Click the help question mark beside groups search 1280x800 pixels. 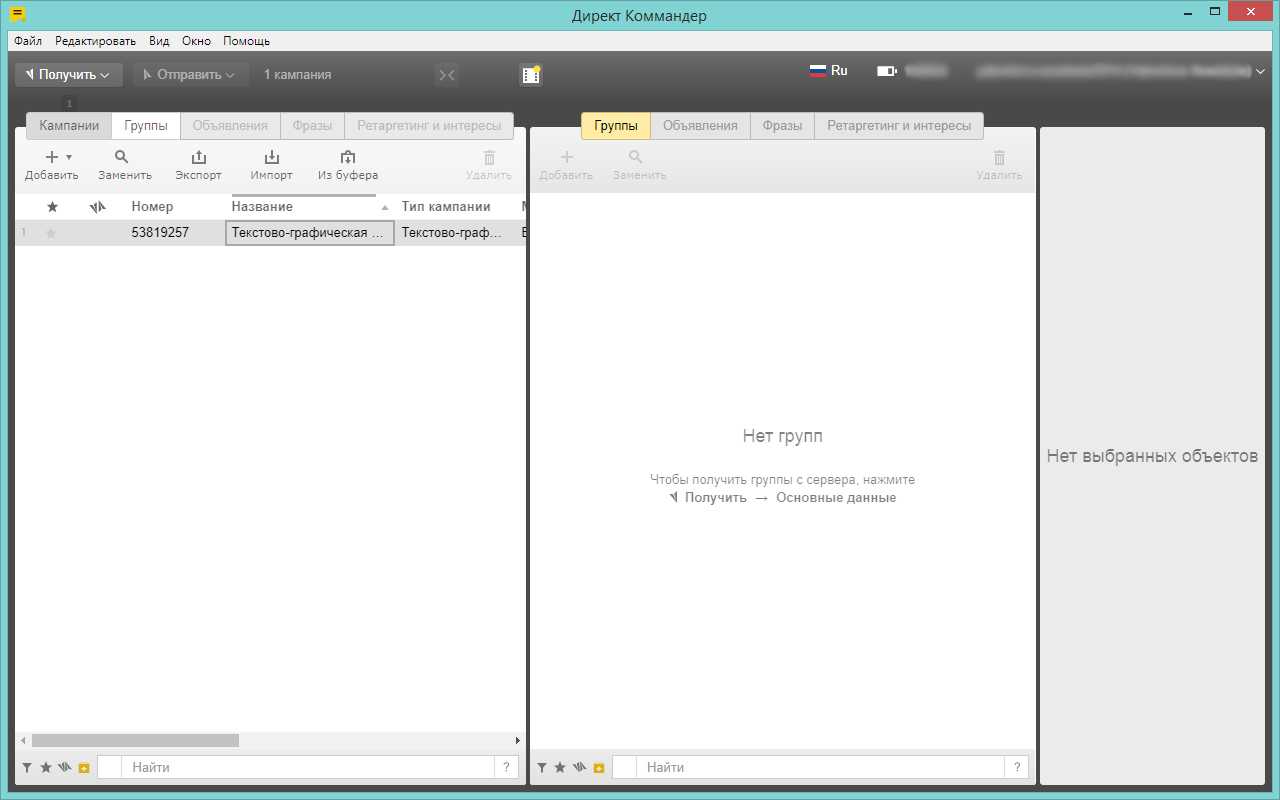point(1017,768)
